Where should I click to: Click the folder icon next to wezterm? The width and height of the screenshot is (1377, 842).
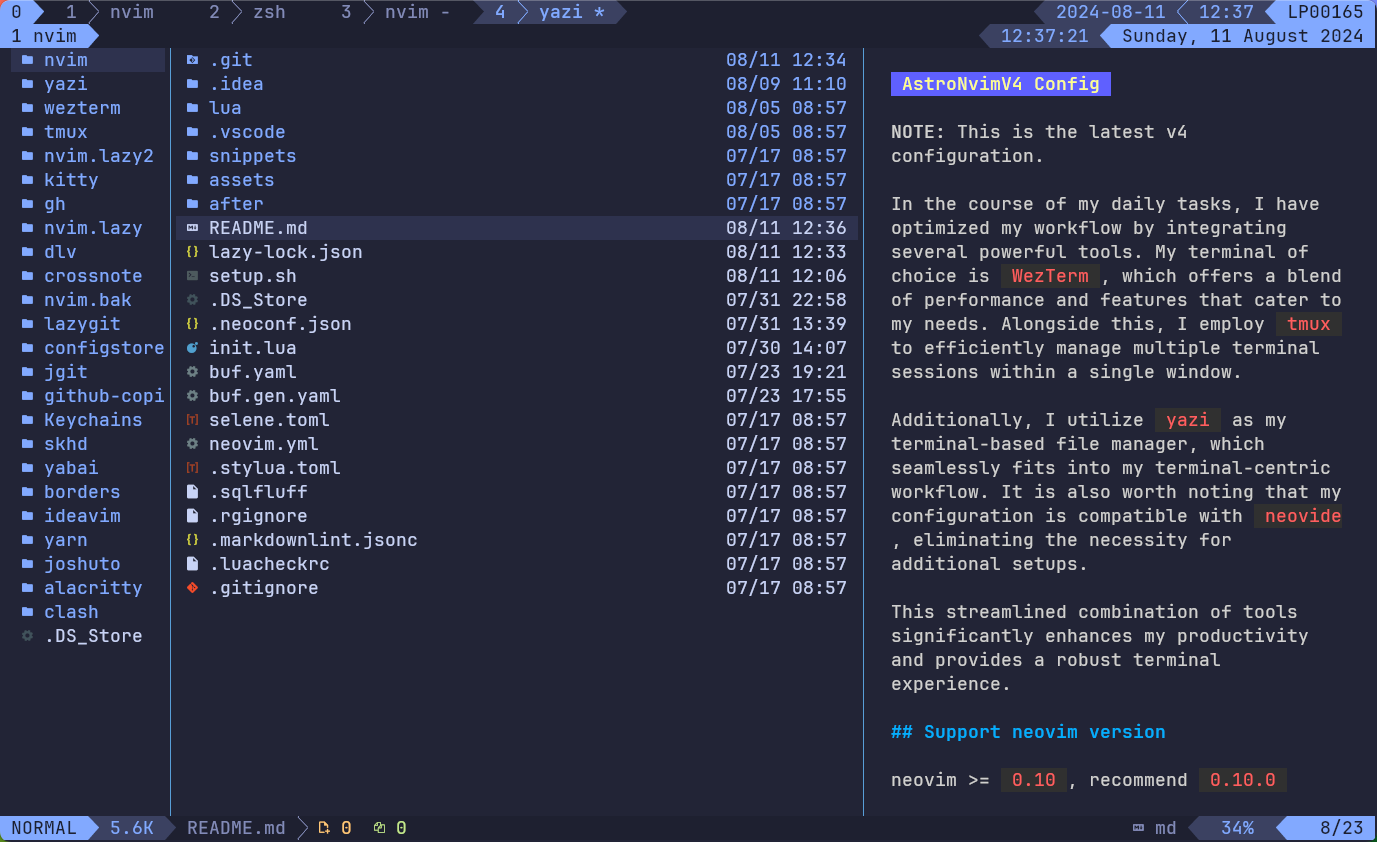click(x=28, y=108)
